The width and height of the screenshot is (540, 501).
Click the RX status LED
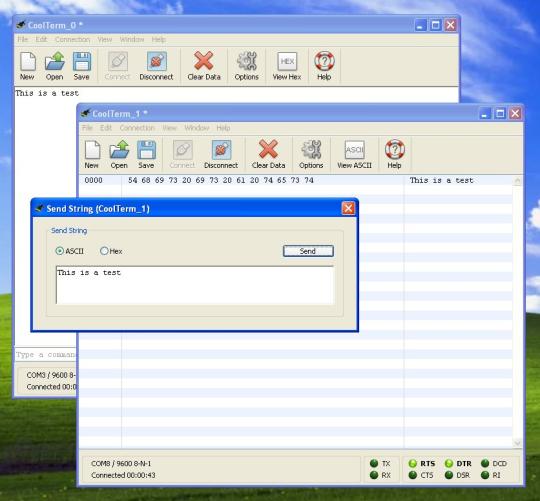[374, 475]
